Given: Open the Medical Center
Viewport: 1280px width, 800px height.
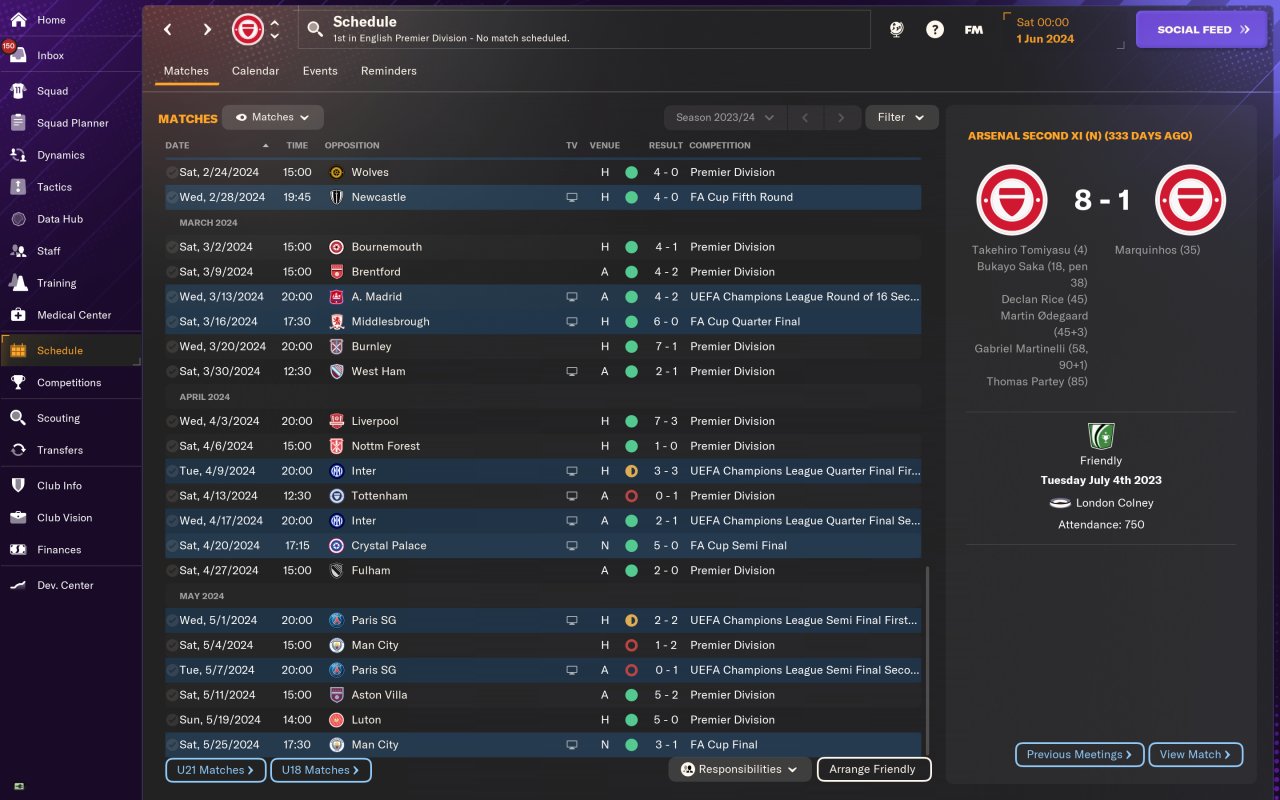Looking at the screenshot, I should coord(71,315).
